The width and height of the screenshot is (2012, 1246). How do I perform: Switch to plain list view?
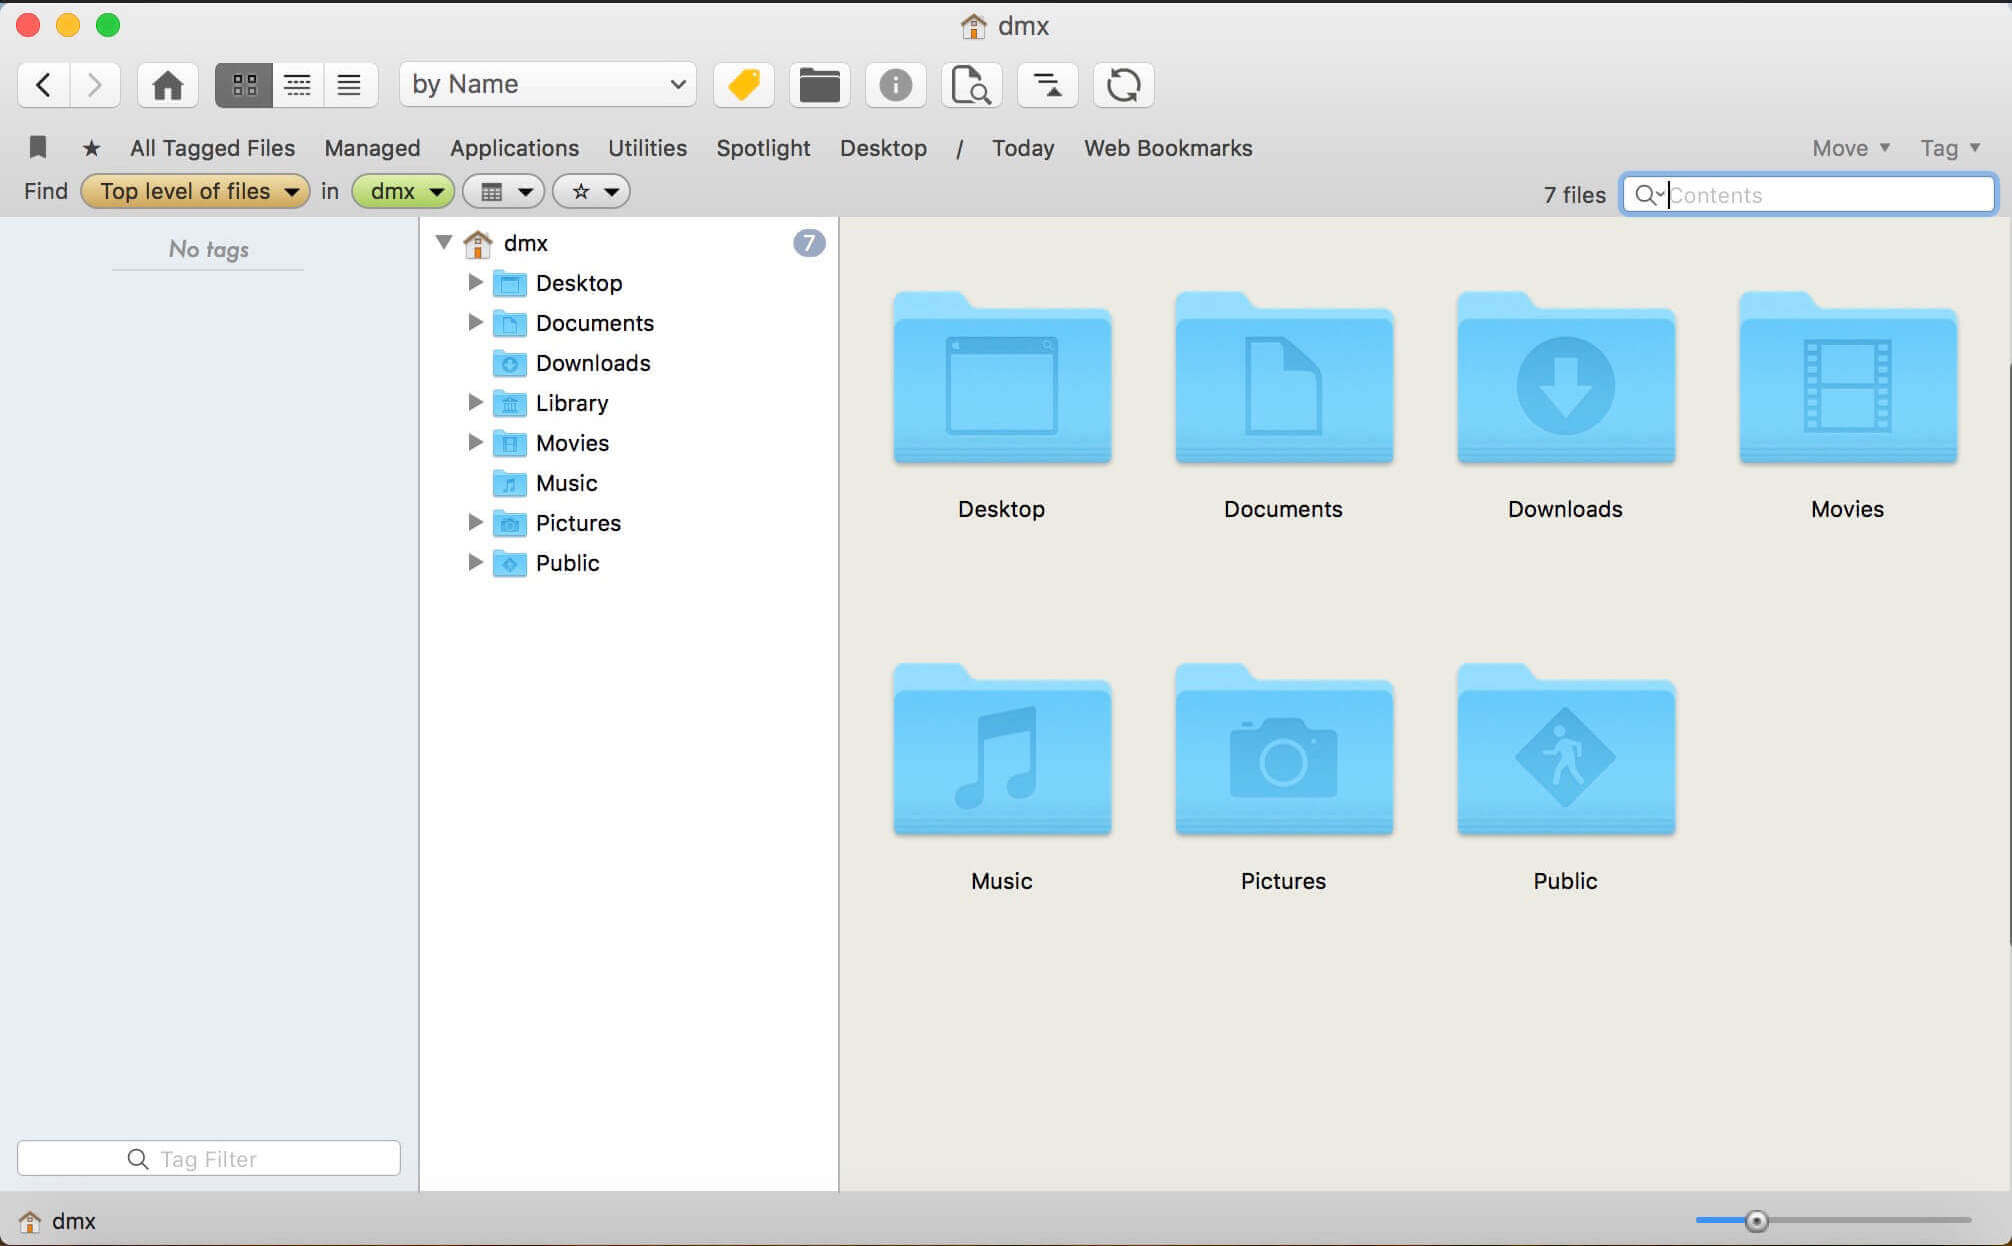[x=349, y=85]
